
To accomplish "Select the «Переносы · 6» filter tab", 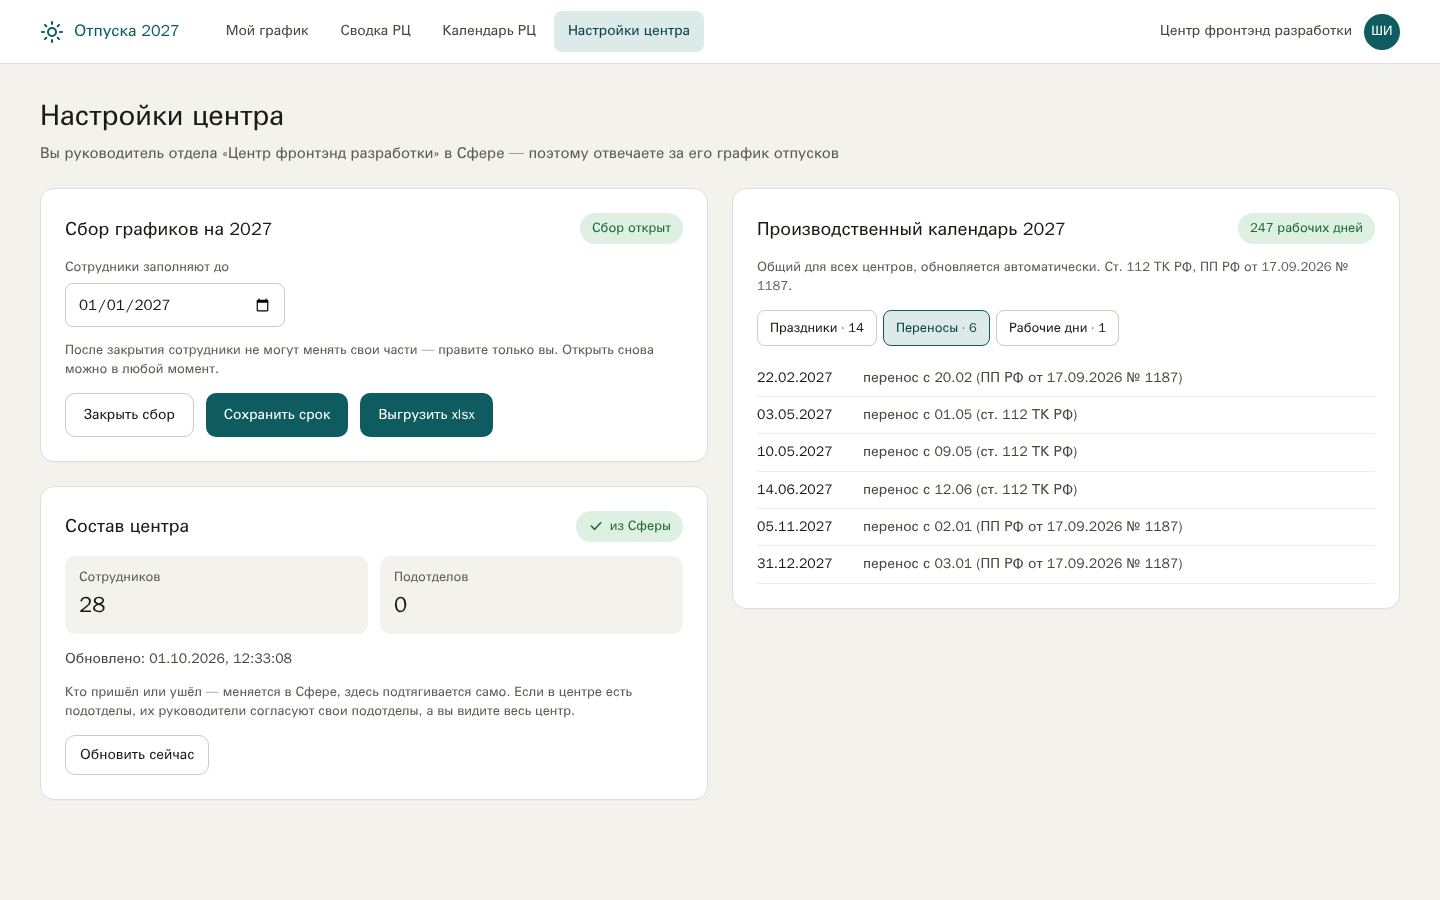I will [x=936, y=328].
